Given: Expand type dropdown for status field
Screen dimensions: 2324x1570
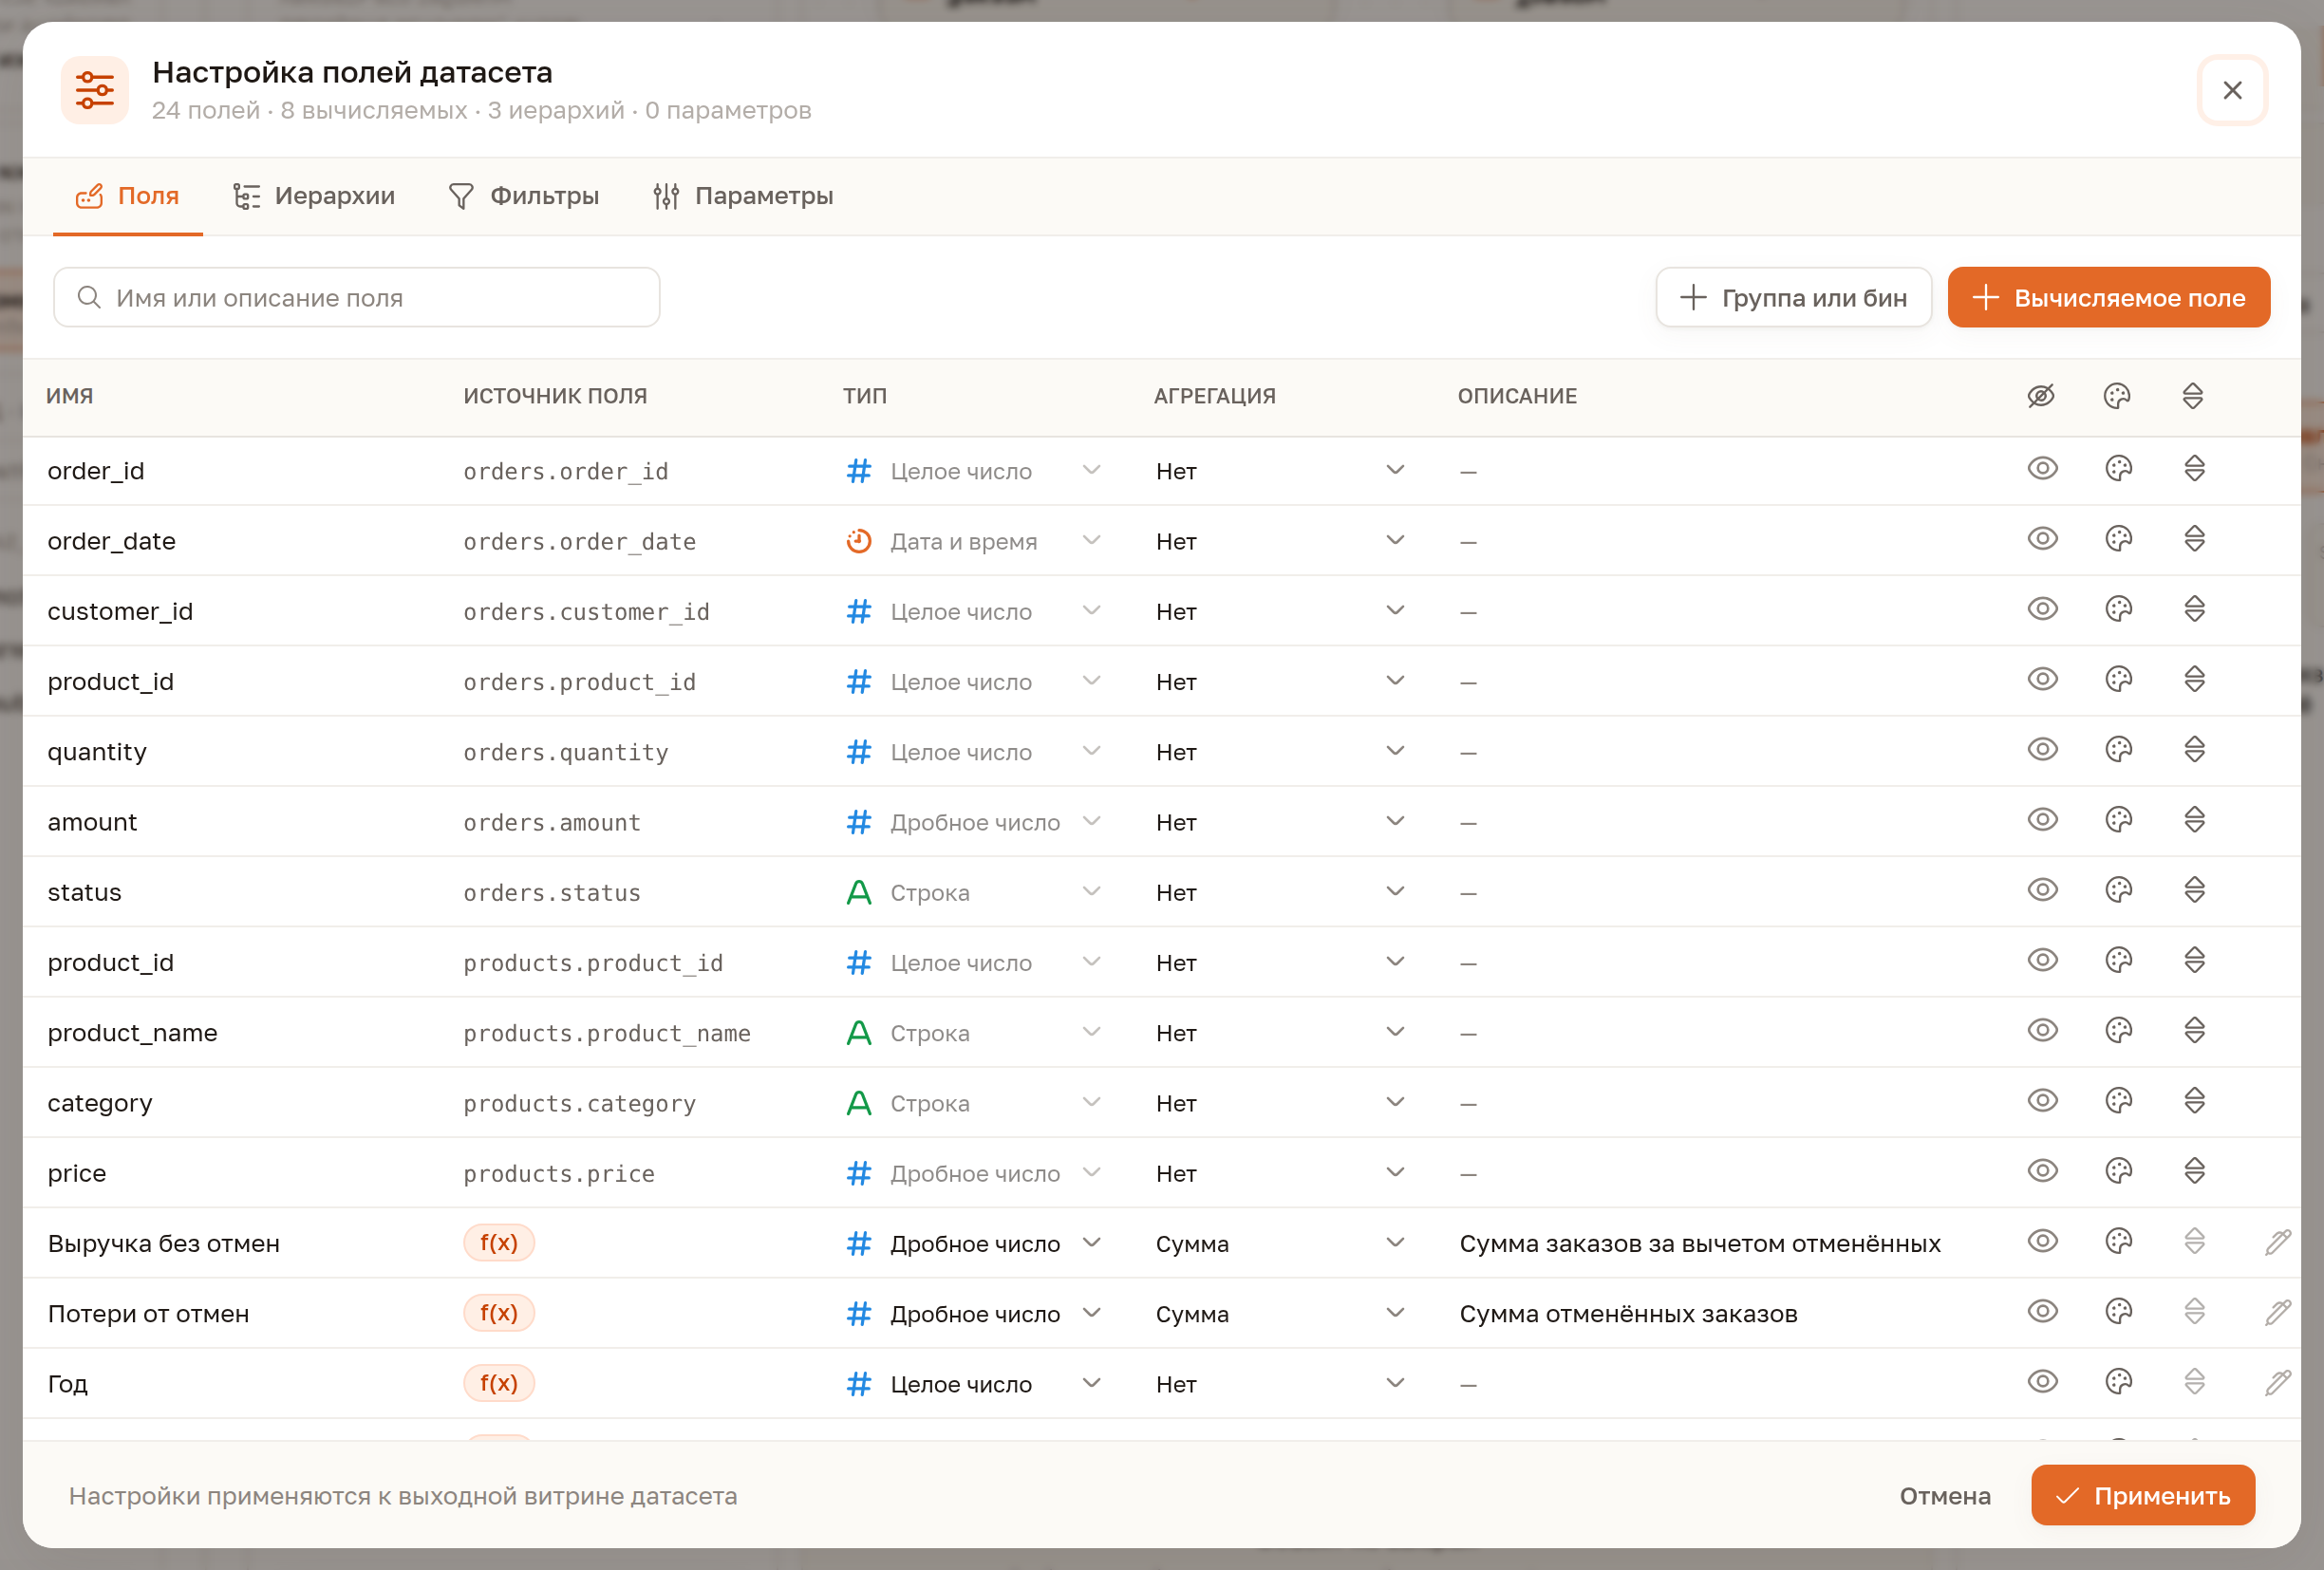Looking at the screenshot, I should tap(973, 892).
